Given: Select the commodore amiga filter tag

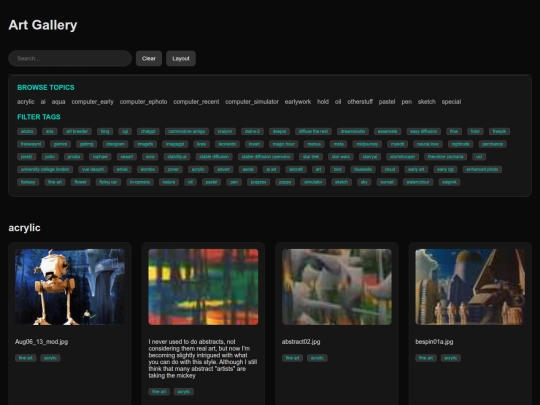Looking at the screenshot, I should coord(187,132).
